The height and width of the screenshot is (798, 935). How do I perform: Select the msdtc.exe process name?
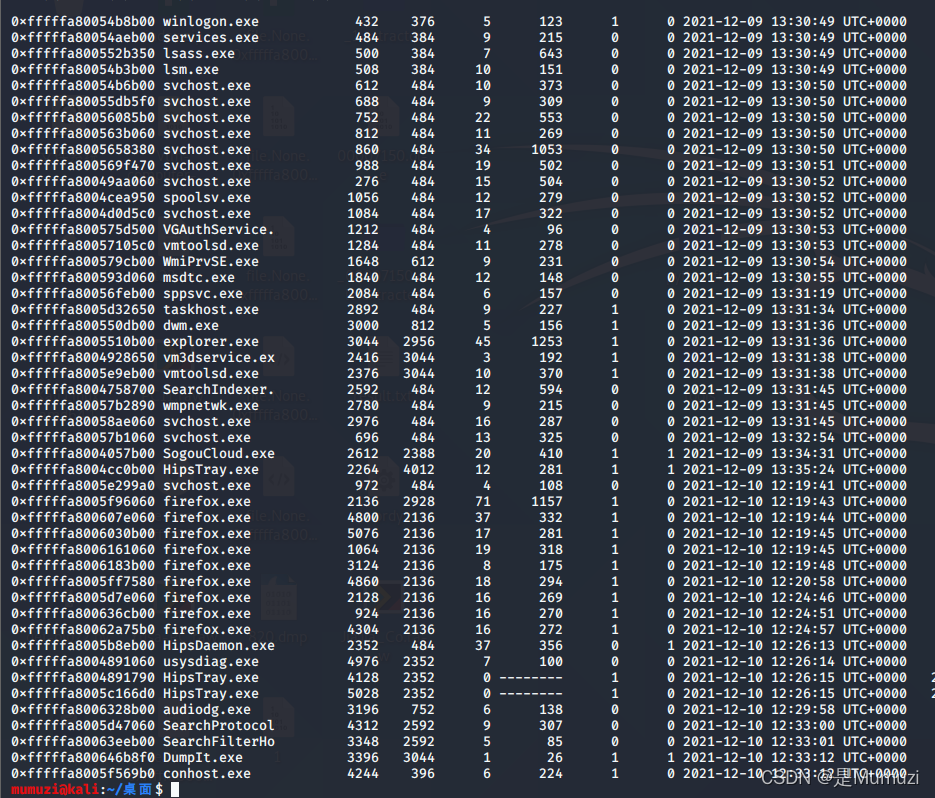point(199,277)
